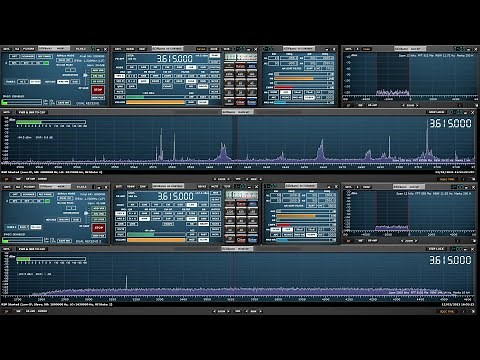Open RDSW in the bottom RX Control title bar
The height and width of the screenshot is (360, 480).
[x=131, y=186]
